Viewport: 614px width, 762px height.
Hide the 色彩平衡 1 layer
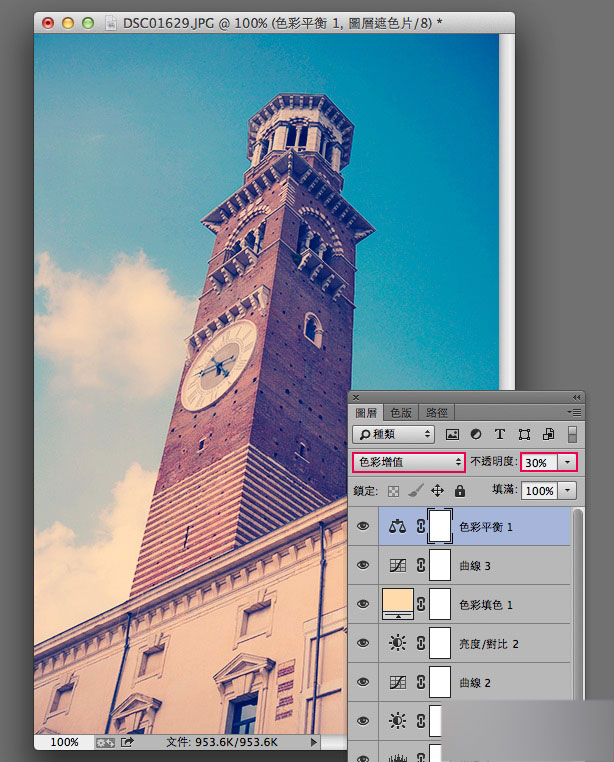[363, 526]
